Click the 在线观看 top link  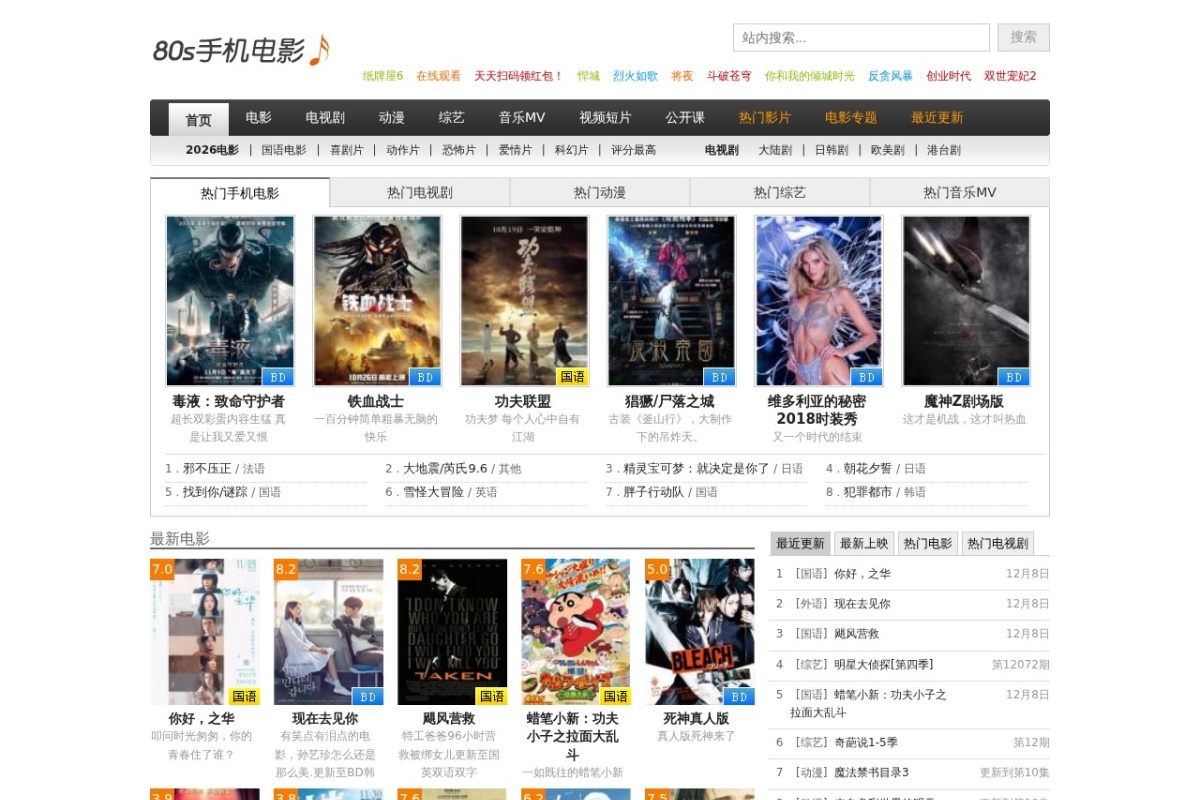[x=439, y=76]
